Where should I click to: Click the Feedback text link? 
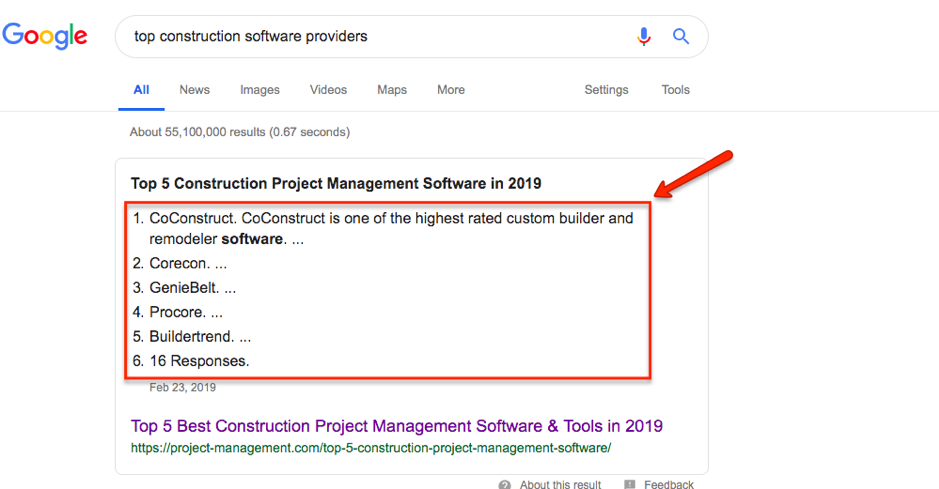point(668,485)
